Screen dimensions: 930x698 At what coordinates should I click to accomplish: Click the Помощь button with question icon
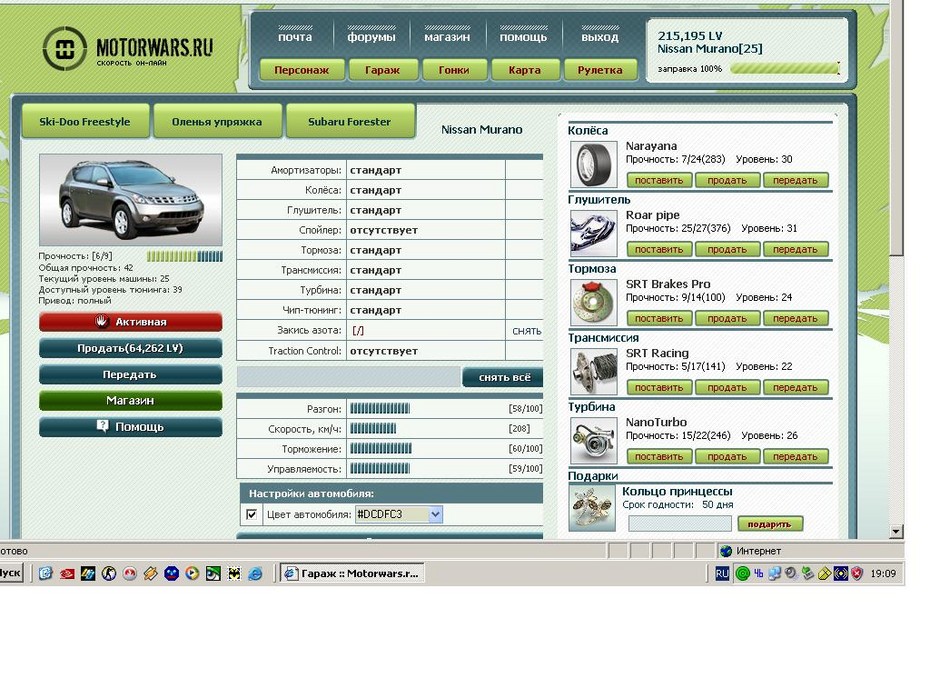pyautogui.click(x=130, y=427)
